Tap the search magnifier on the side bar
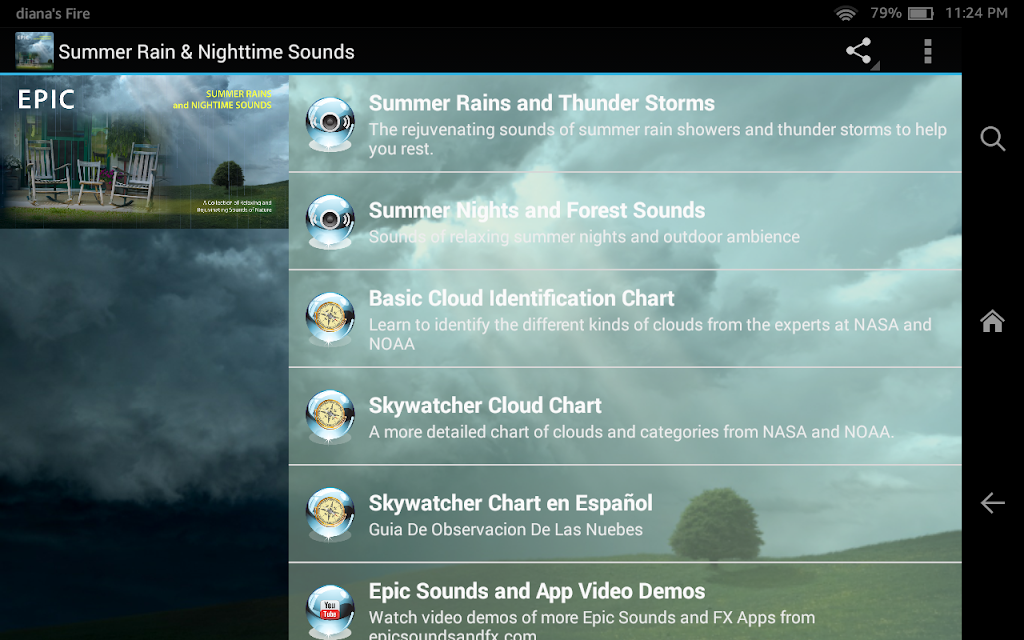The image size is (1024, 640). coord(993,138)
